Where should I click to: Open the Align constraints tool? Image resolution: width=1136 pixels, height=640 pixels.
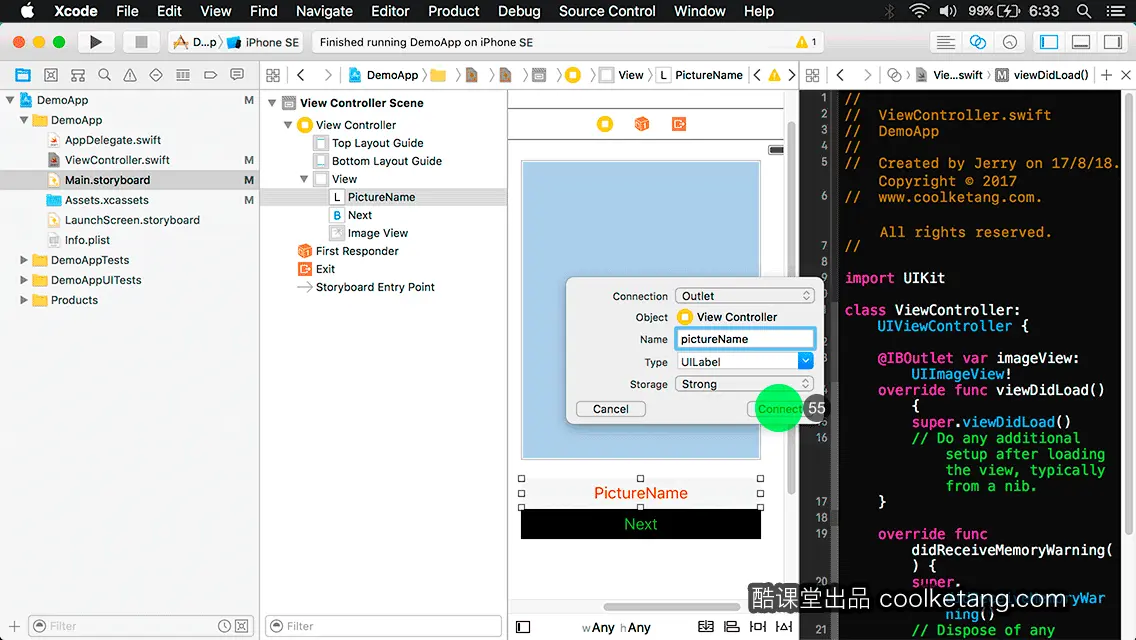732,626
